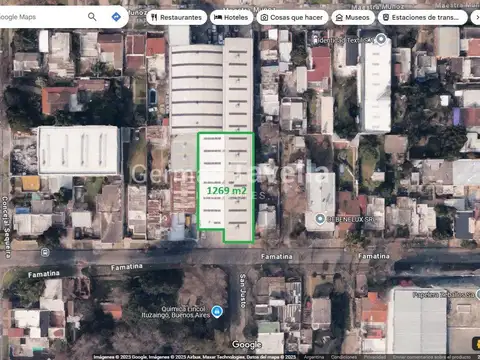Viewport: 480px width, 360px height.
Task: Open the BENELUX SRL place marker
Action: [x=320, y=219]
